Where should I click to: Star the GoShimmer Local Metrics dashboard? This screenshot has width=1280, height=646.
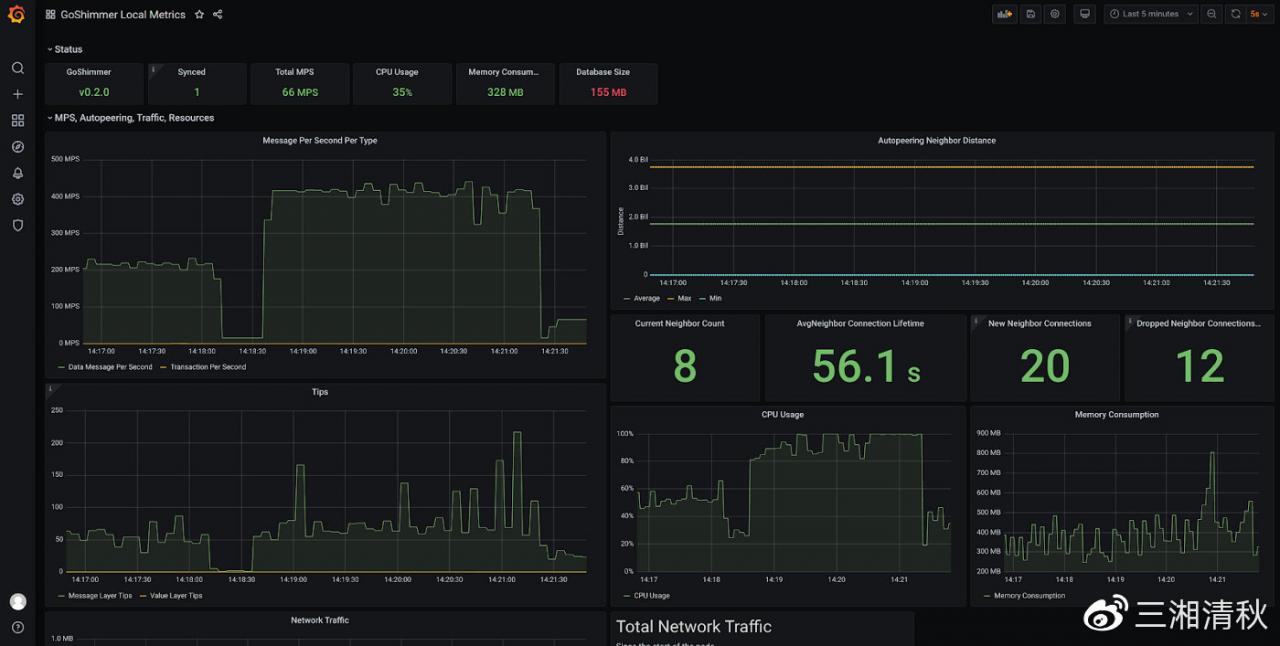coord(199,15)
